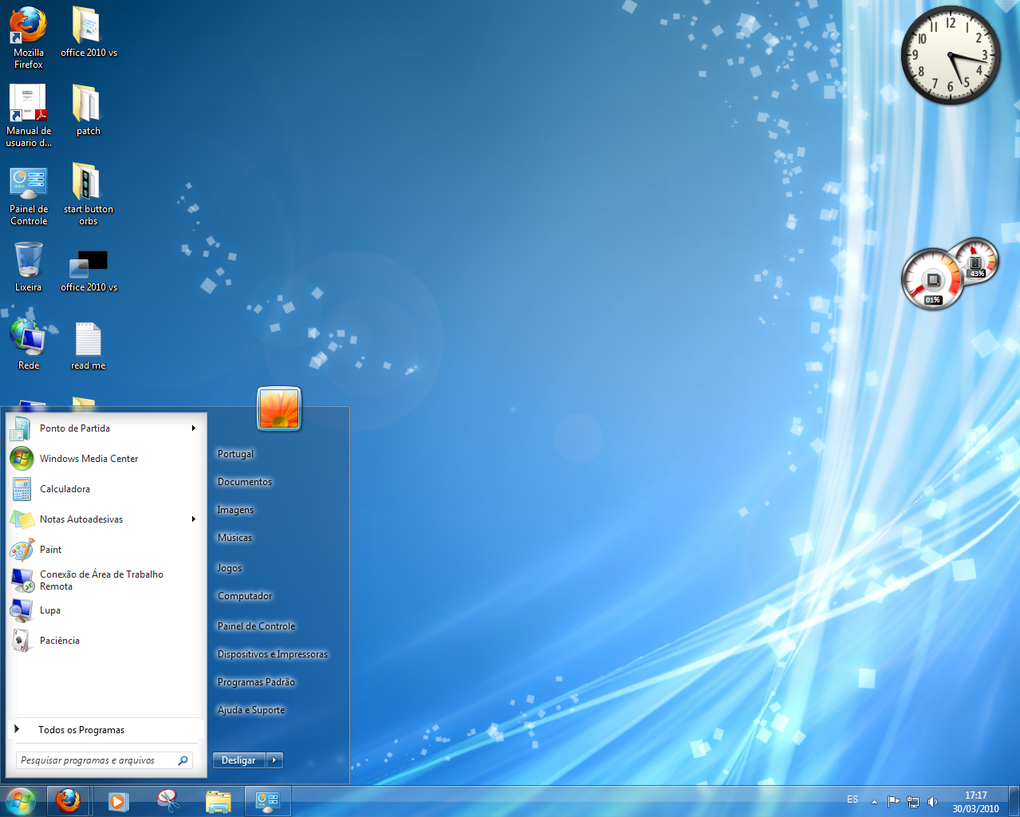
Task: Open Ajuda e Suporte link
Action: pyautogui.click(x=251, y=710)
